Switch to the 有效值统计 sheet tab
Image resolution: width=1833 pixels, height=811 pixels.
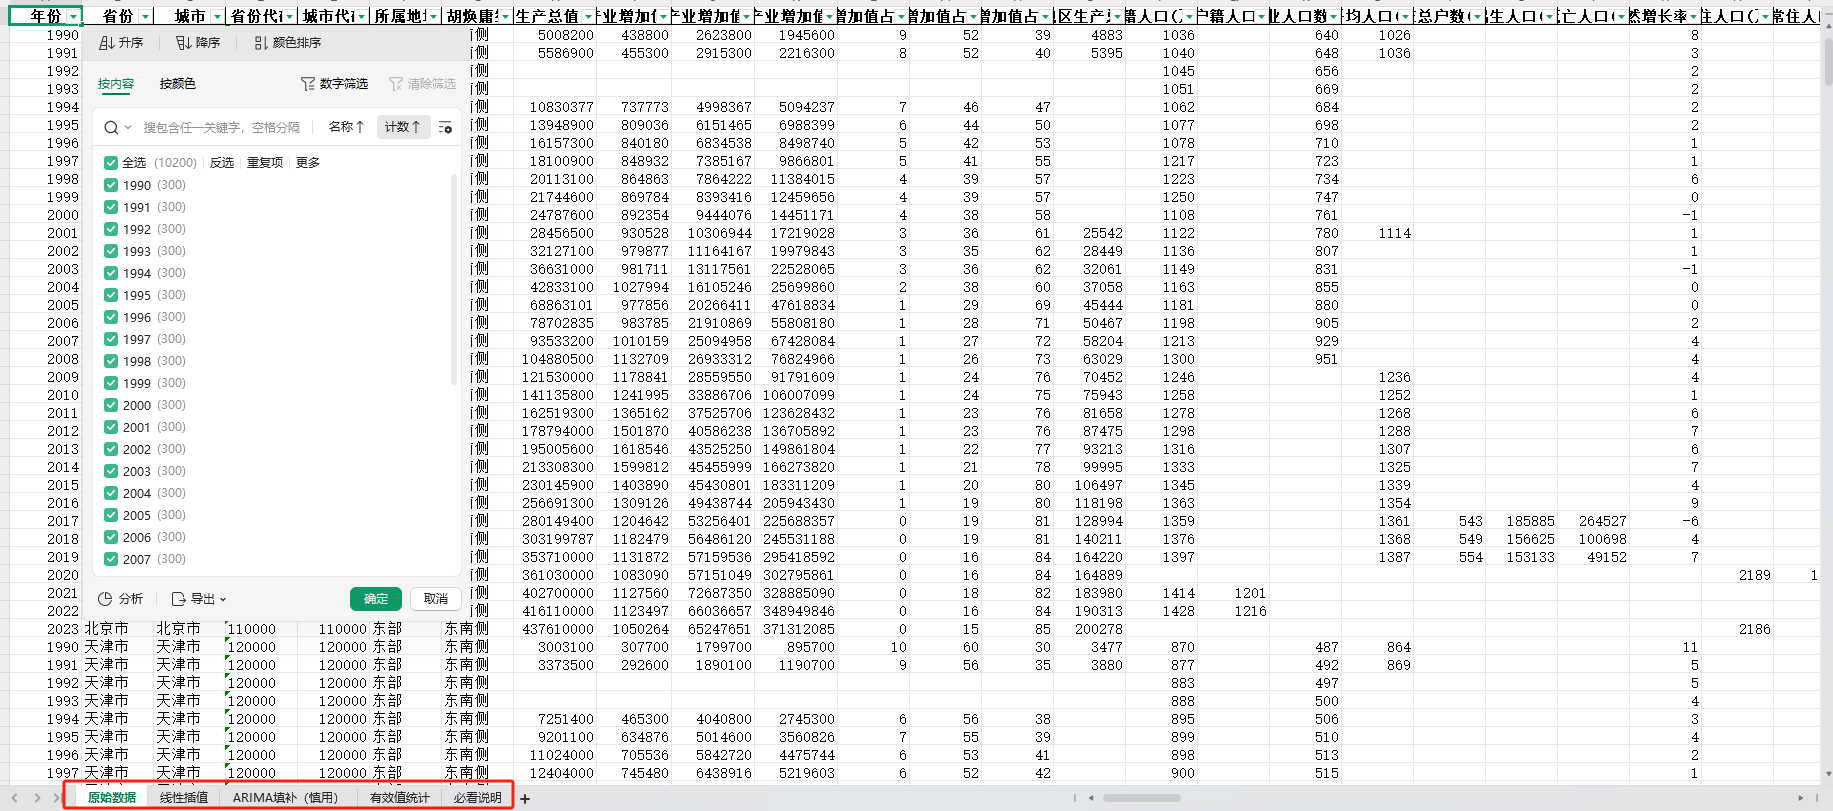[x=400, y=798]
